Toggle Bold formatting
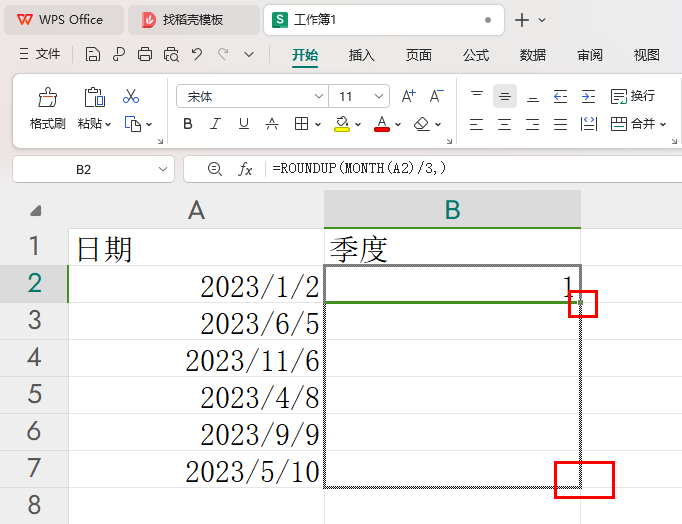 coord(188,124)
